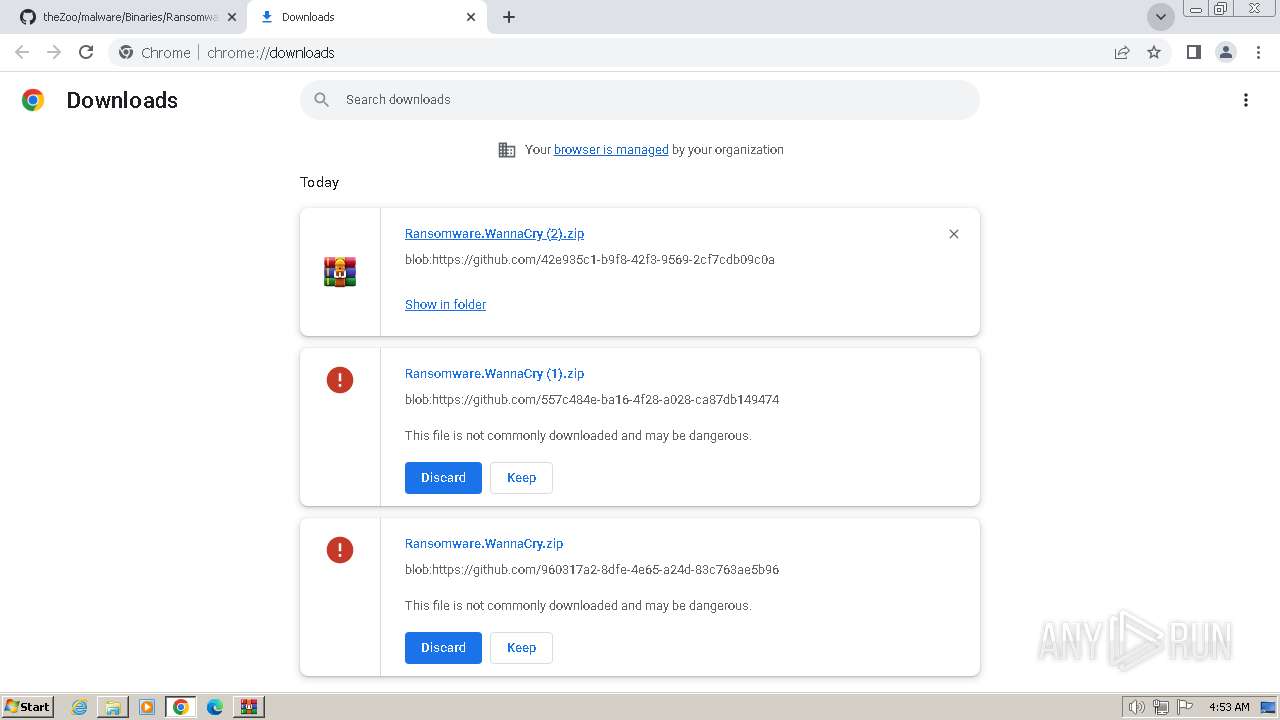Click warning icon for Ransomware.WannaCry.zip
This screenshot has height=720, width=1280.
pos(340,550)
